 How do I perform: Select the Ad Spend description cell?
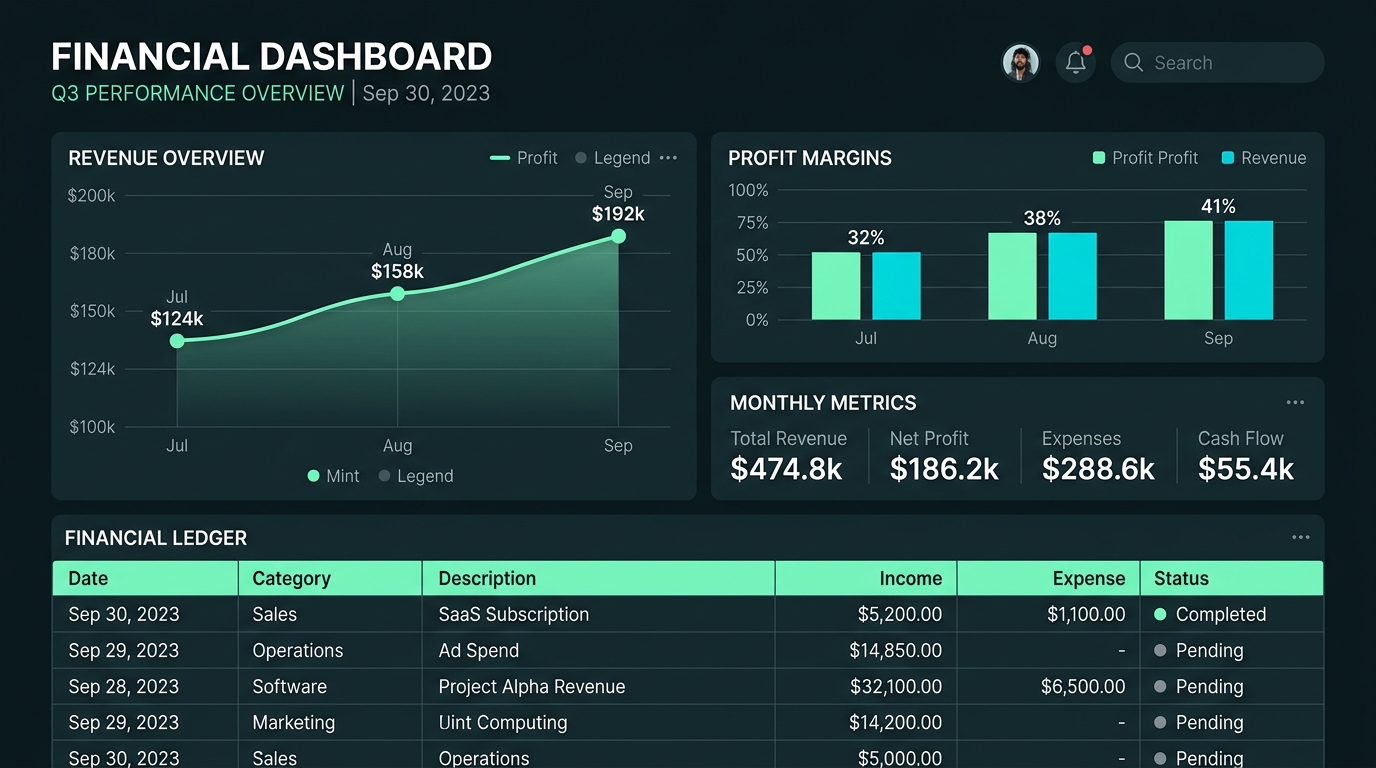tap(598, 650)
